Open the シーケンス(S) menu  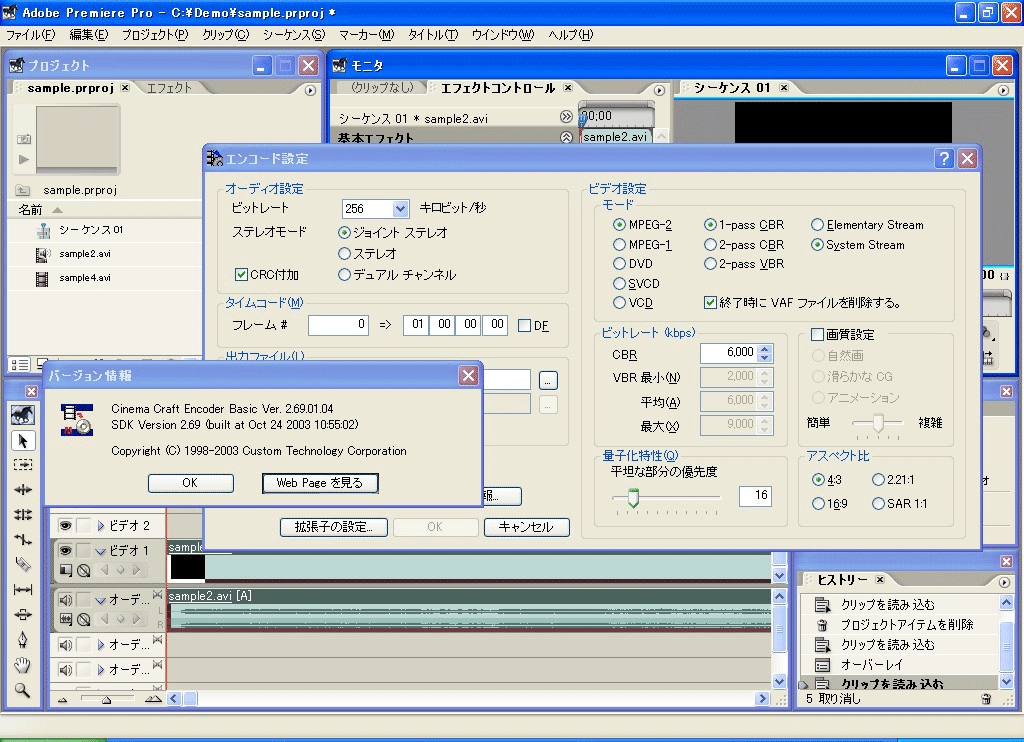[x=294, y=35]
